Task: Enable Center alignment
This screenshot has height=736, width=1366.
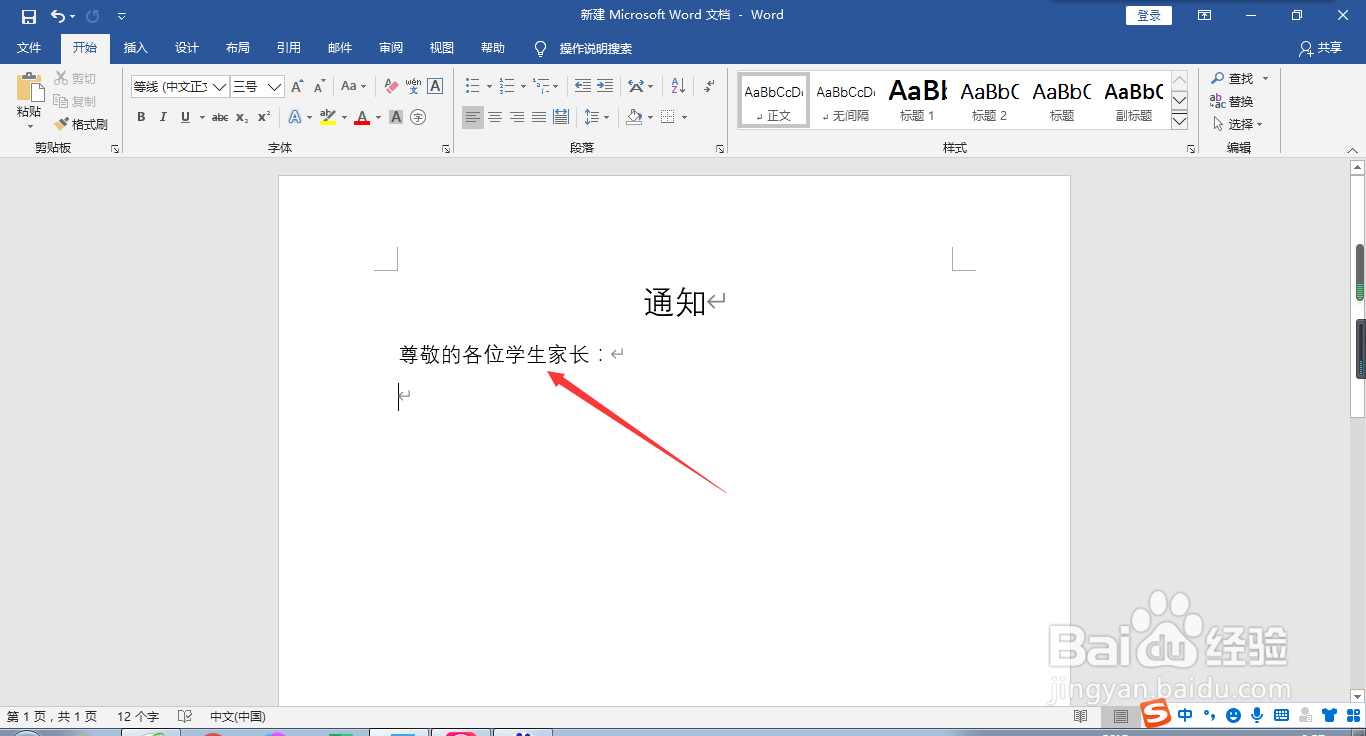Action: (x=495, y=117)
